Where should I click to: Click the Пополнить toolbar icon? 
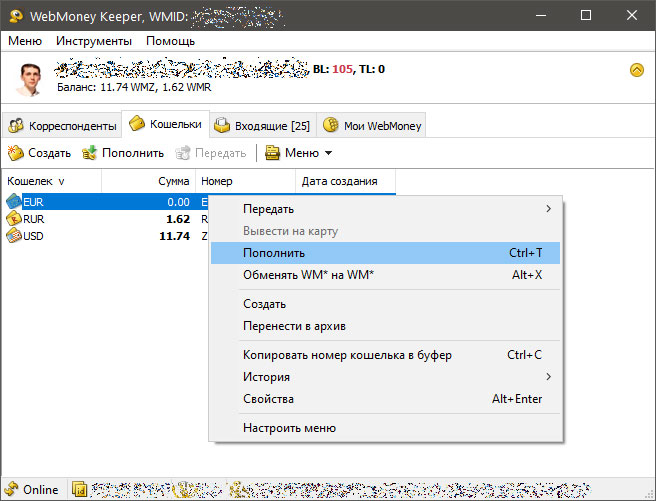pyautogui.click(x=89, y=153)
